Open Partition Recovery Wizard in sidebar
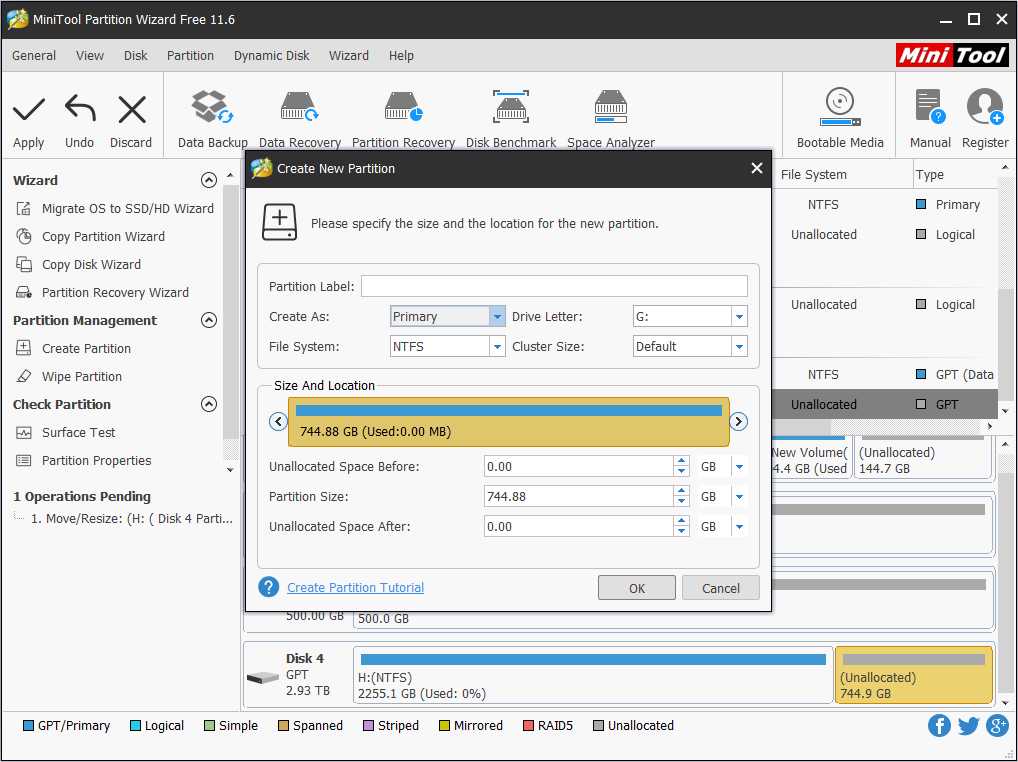This screenshot has width=1018, height=762. point(102,292)
